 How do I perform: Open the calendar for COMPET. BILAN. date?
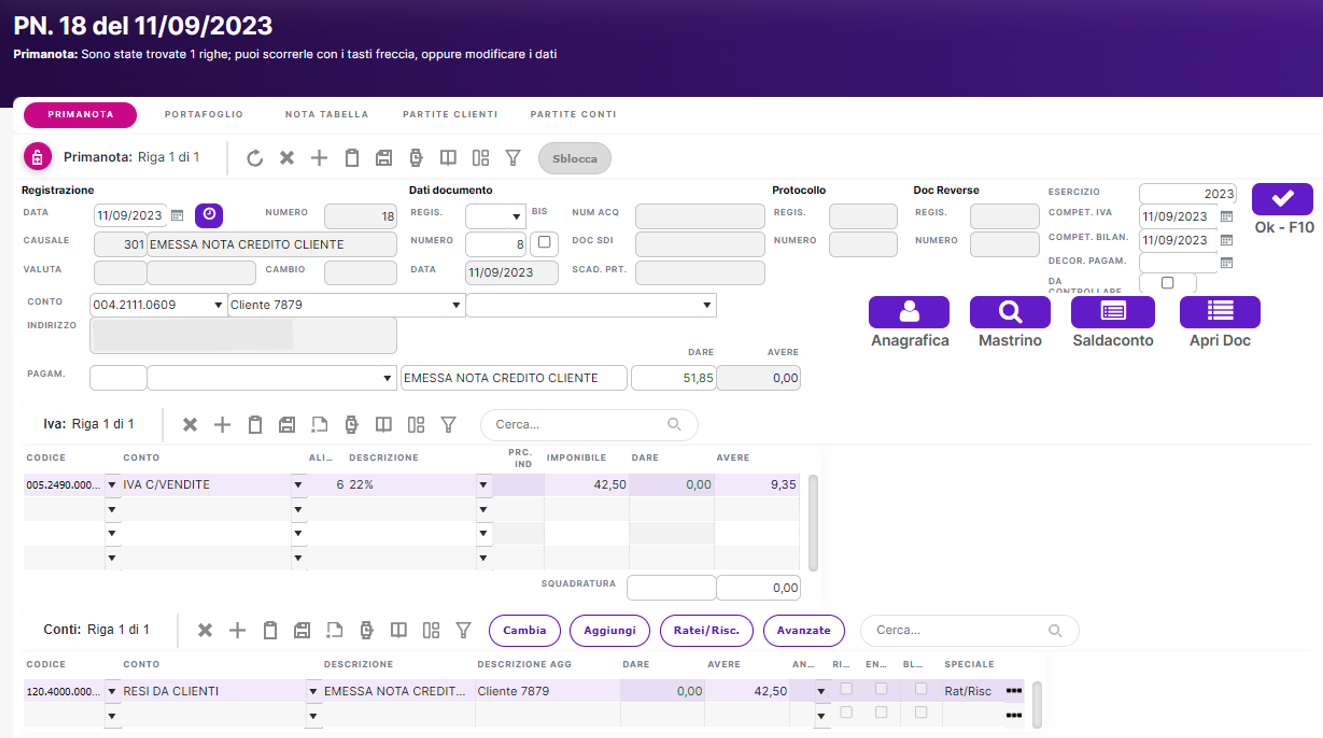pos(1227,240)
